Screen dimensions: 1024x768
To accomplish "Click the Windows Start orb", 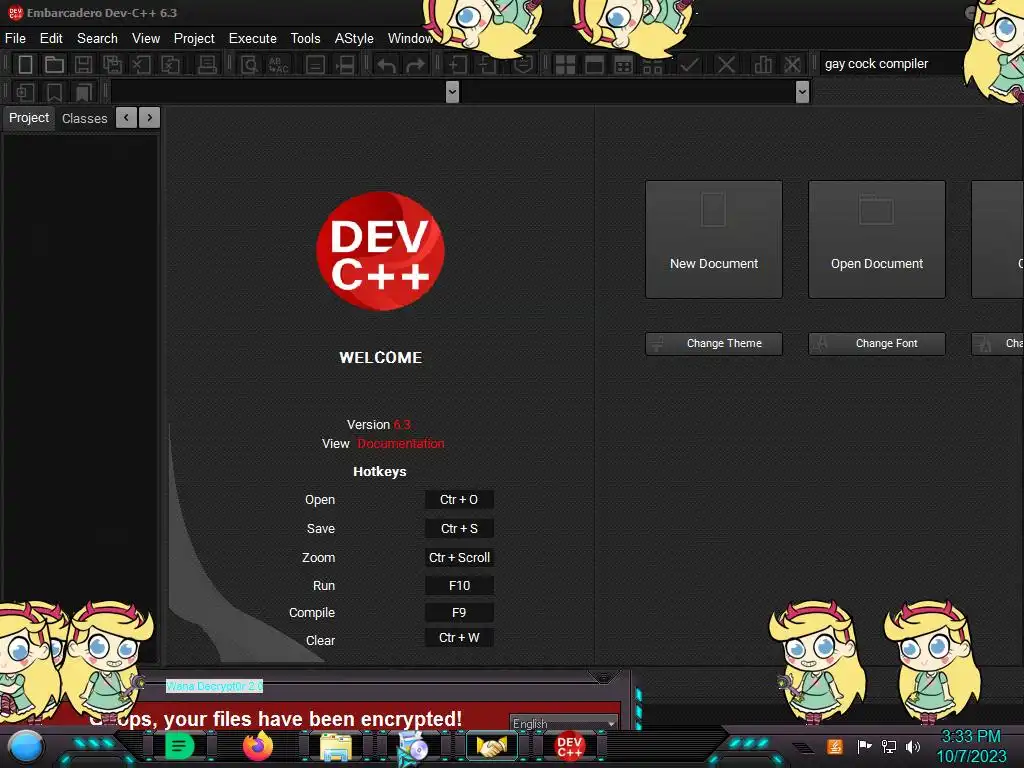I will click(25, 746).
